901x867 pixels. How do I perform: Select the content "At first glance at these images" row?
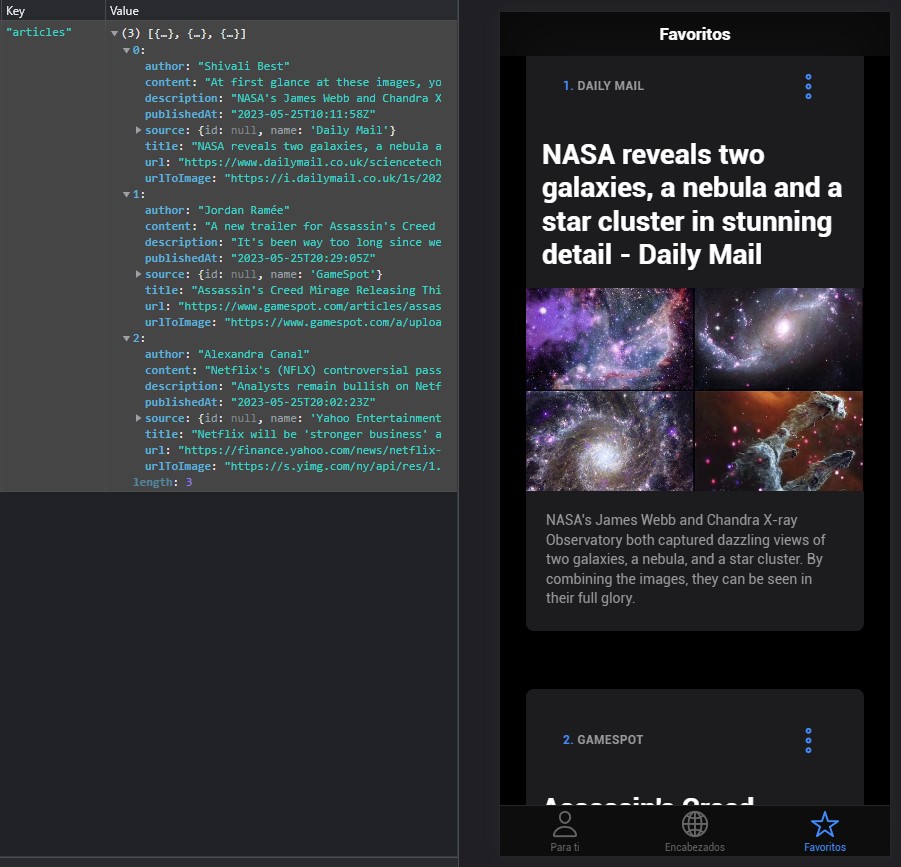[x=293, y=83]
